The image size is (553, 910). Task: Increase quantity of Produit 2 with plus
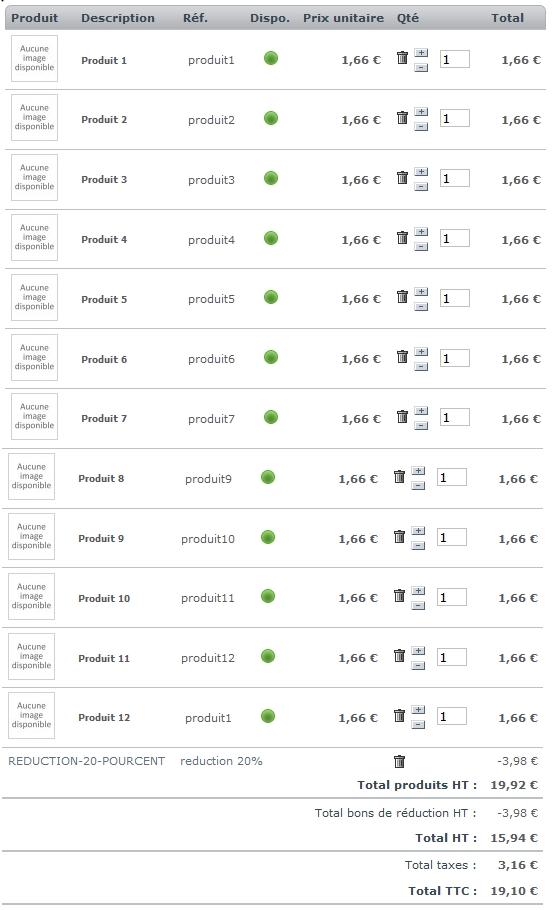422,111
